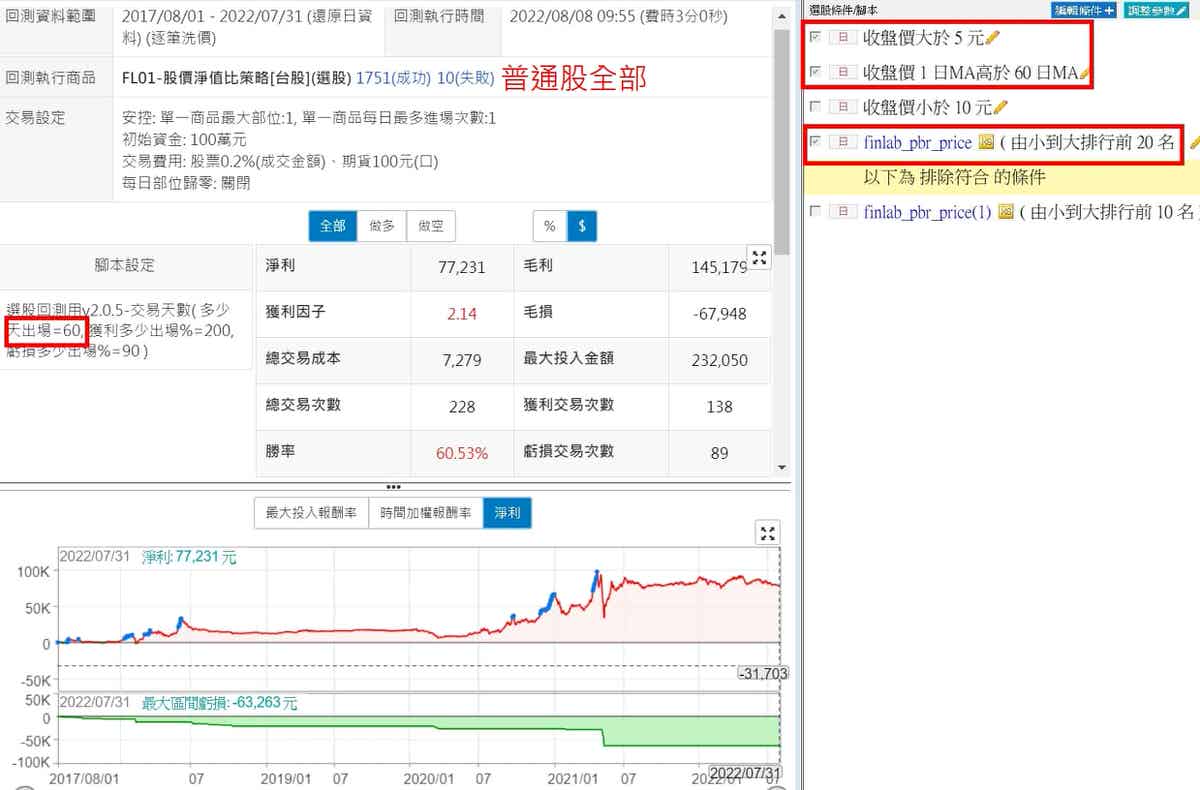The image size is (1200, 790).
Task: Click the 編輯條件 button
Action: coord(1084,9)
